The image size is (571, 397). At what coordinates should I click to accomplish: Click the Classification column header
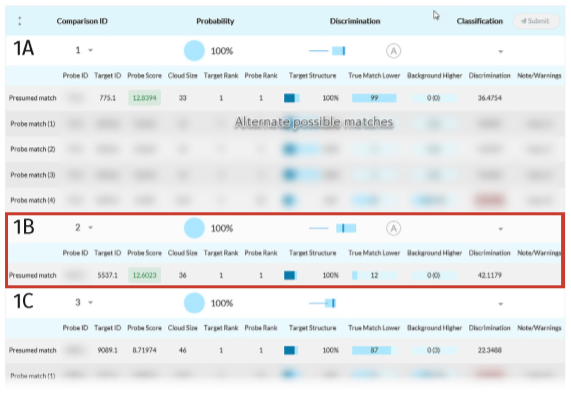[480, 21]
